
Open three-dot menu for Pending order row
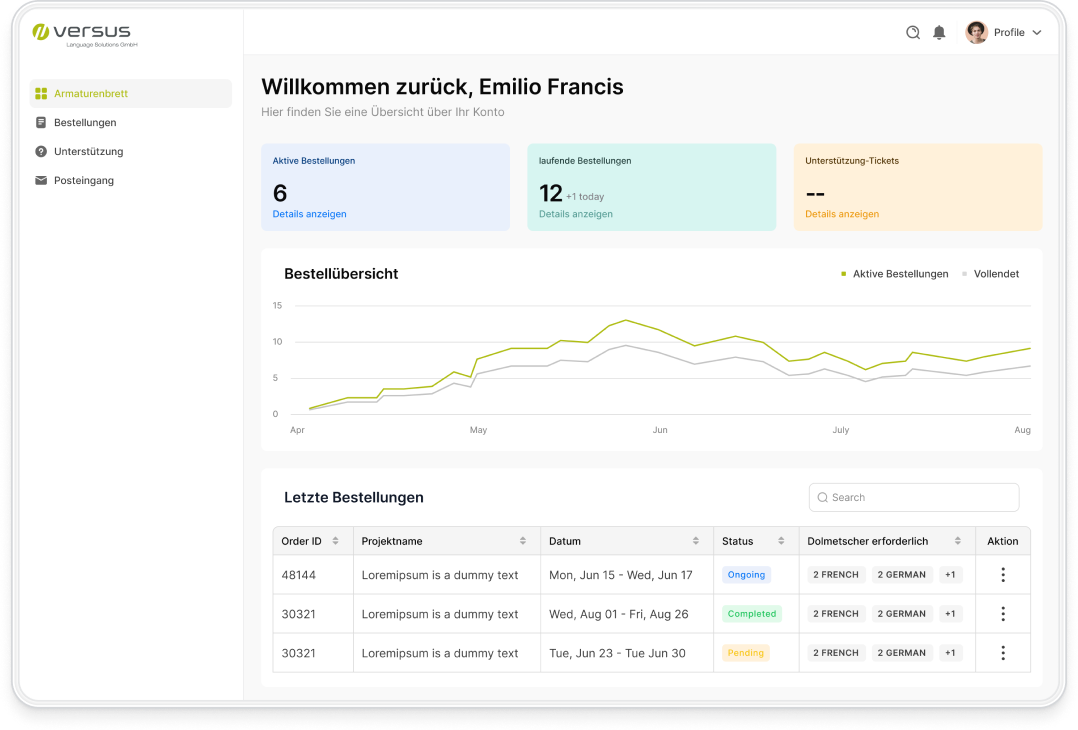point(1002,653)
